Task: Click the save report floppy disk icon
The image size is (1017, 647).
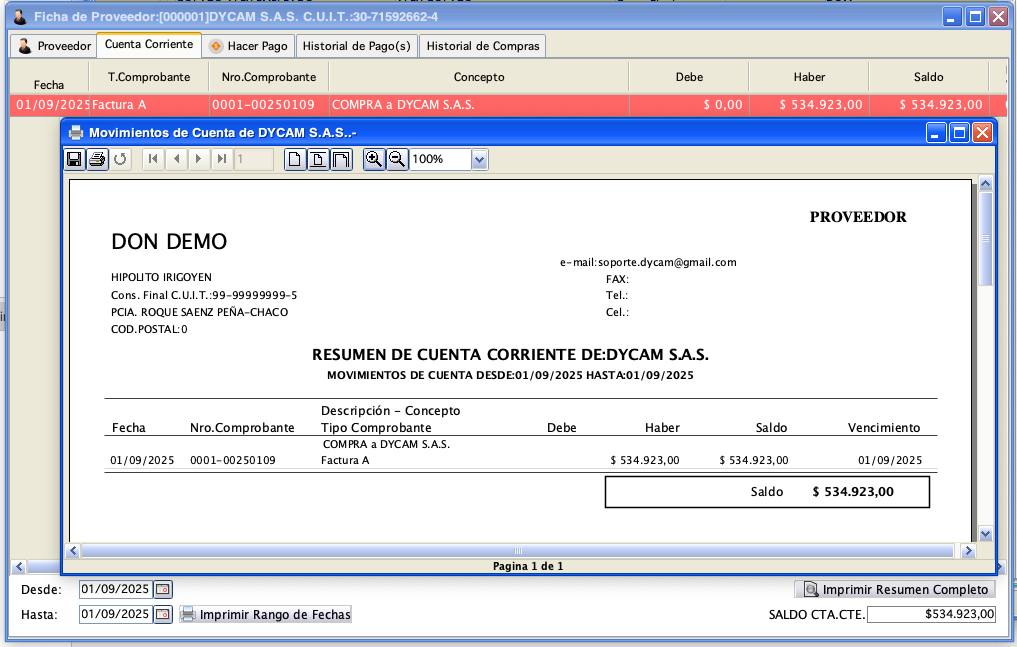Action: click(74, 159)
